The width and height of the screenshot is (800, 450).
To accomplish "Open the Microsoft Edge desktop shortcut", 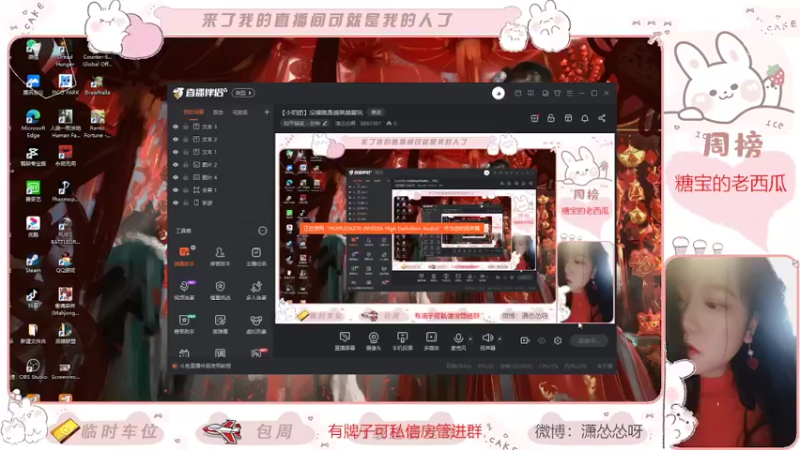I will coord(33,123).
